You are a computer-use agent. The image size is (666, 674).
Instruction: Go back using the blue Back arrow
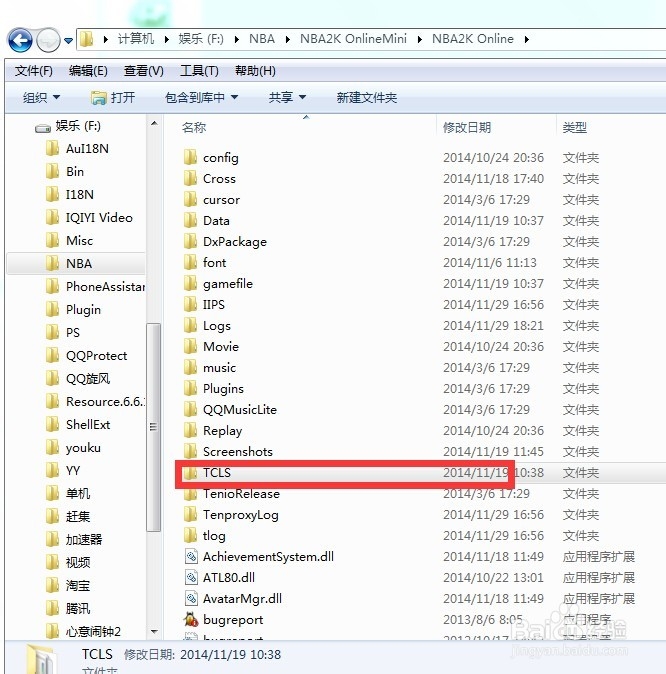click(20, 40)
